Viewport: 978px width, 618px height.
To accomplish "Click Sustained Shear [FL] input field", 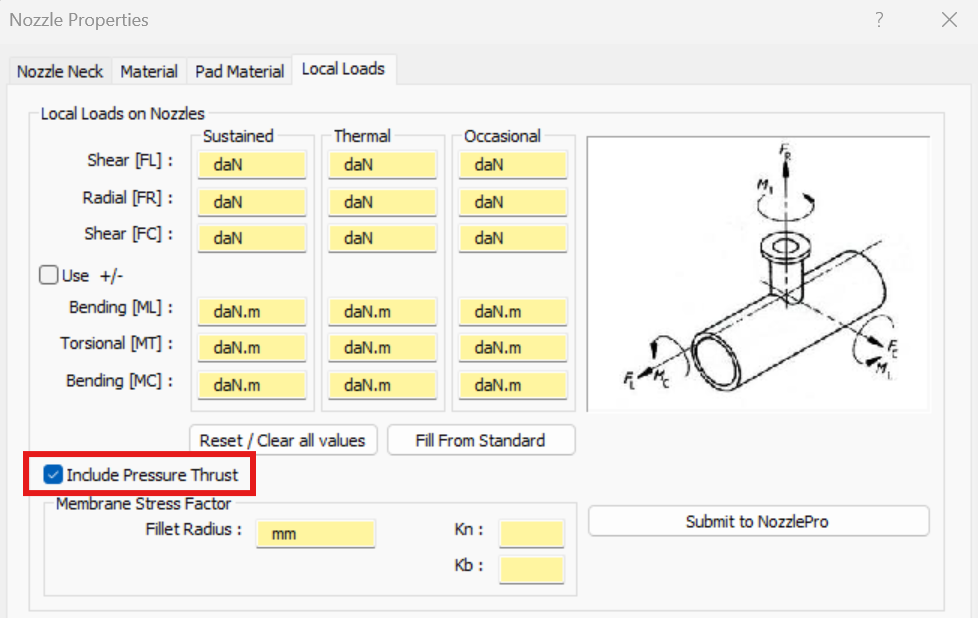I will (x=252, y=165).
